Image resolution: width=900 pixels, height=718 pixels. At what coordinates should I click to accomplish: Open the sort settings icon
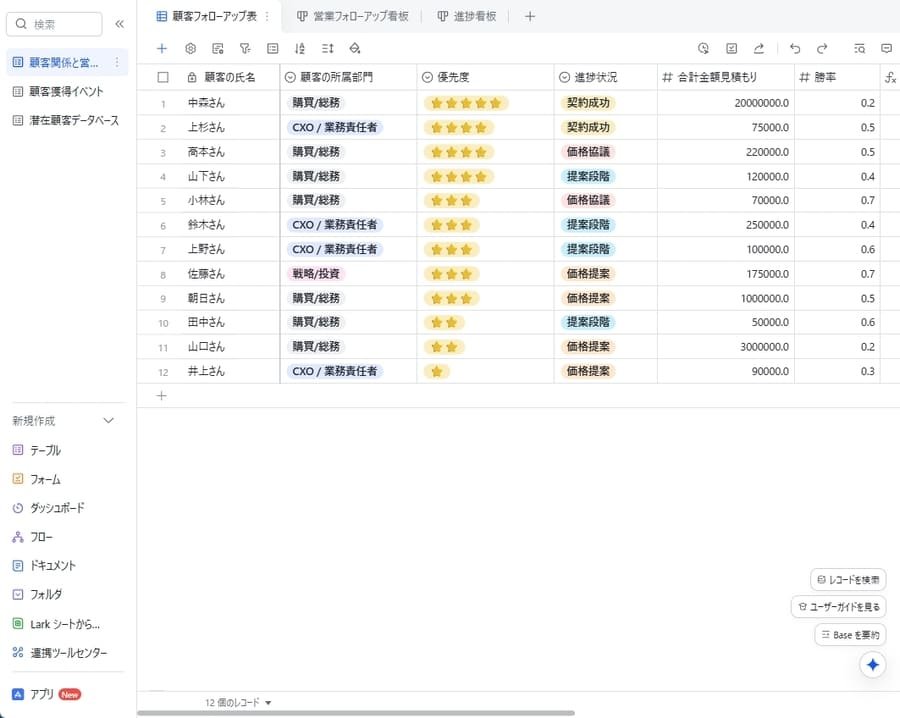point(299,48)
